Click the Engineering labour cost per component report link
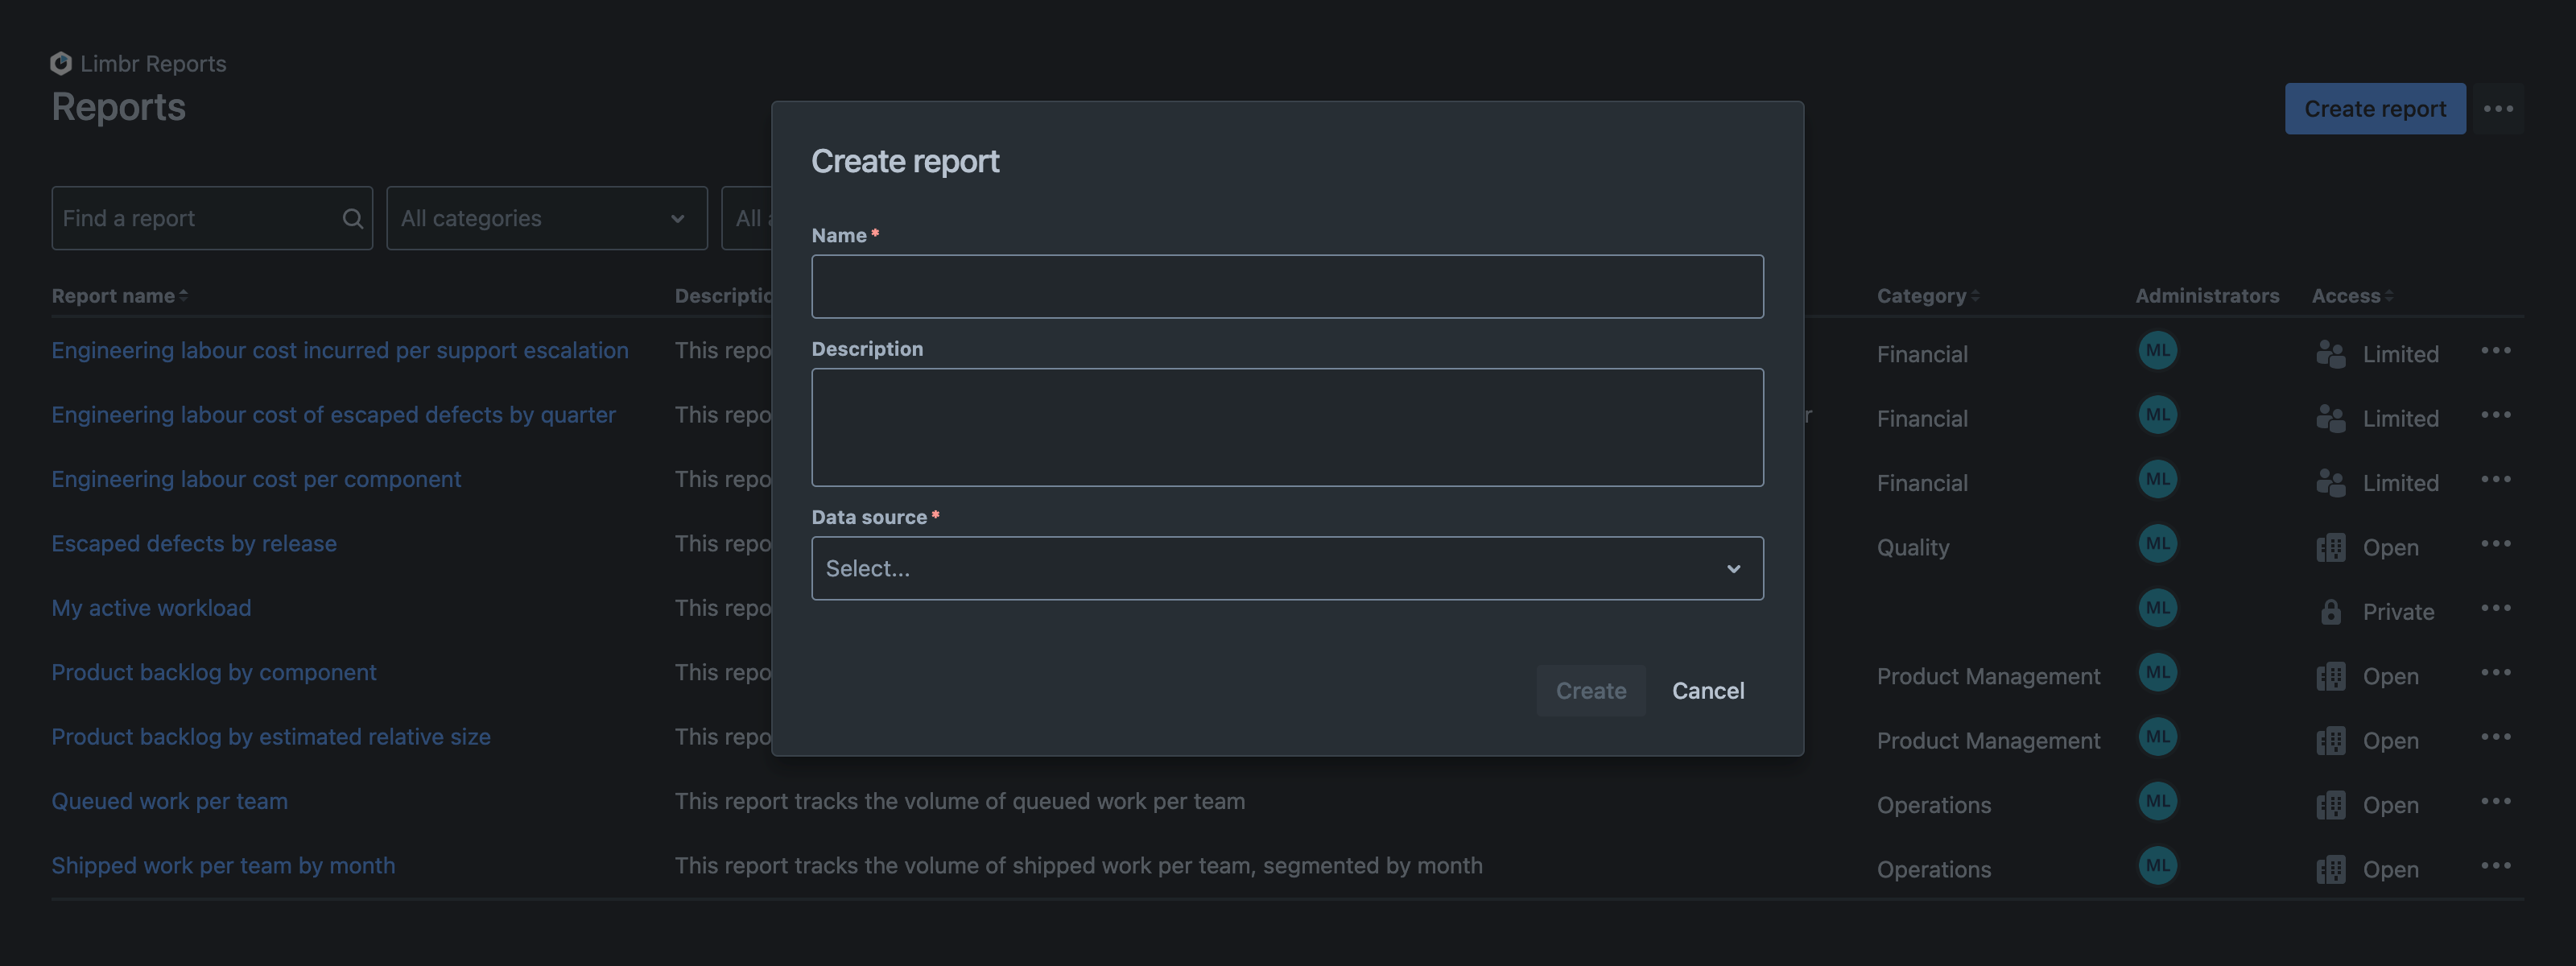 256,478
